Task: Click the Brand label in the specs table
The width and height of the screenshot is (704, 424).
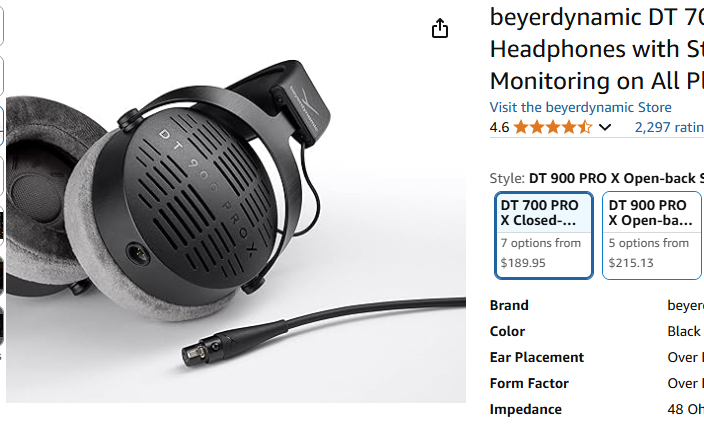Action: pos(509,305)
